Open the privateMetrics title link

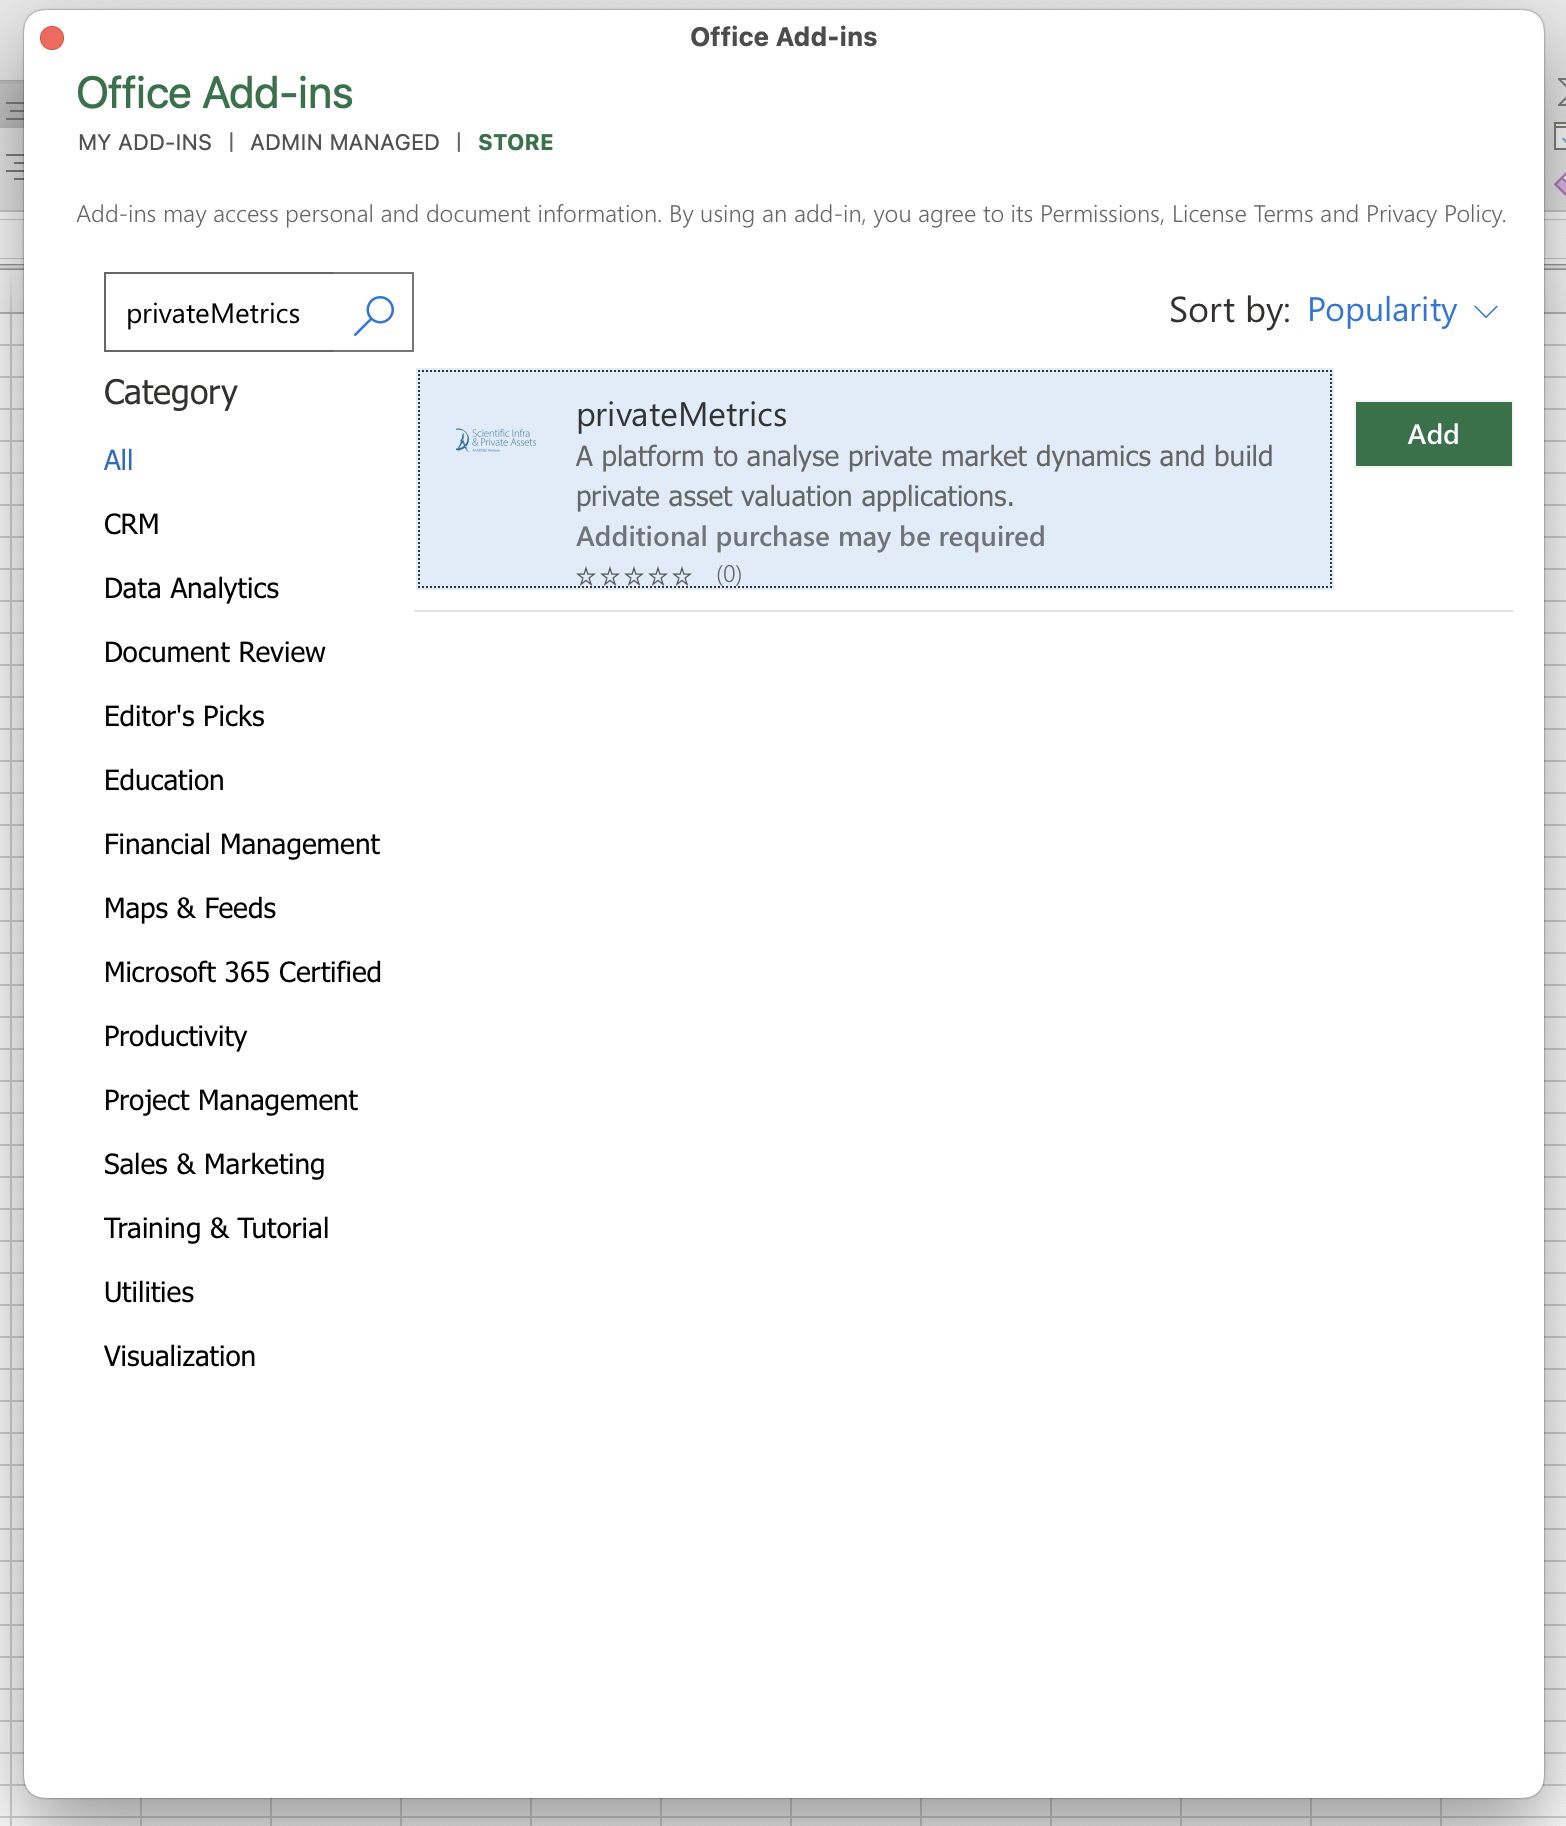pos(681,415)
